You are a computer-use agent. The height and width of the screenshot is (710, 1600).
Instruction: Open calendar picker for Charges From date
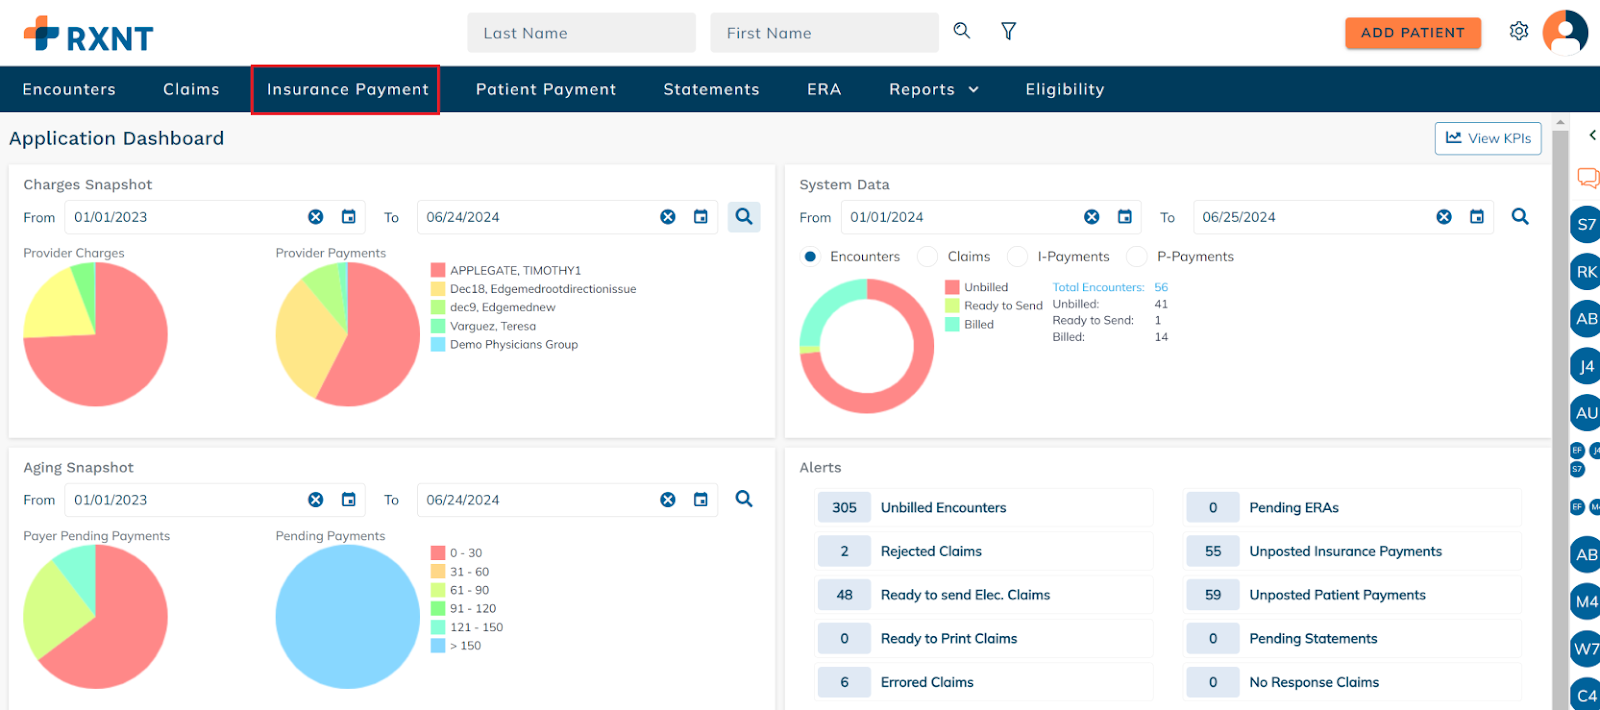point(349,217)
